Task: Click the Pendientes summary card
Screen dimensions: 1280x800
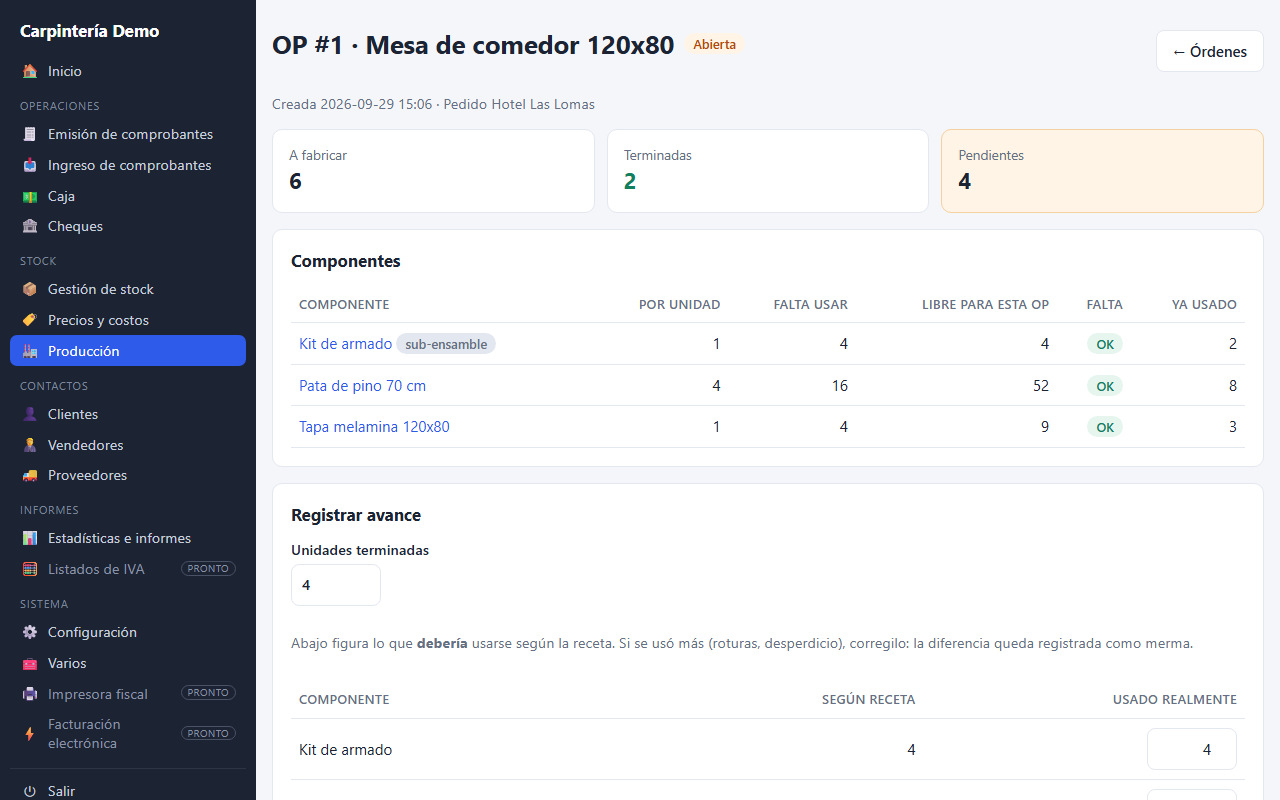Action: pyautogui.click(x=1102, y=171)
